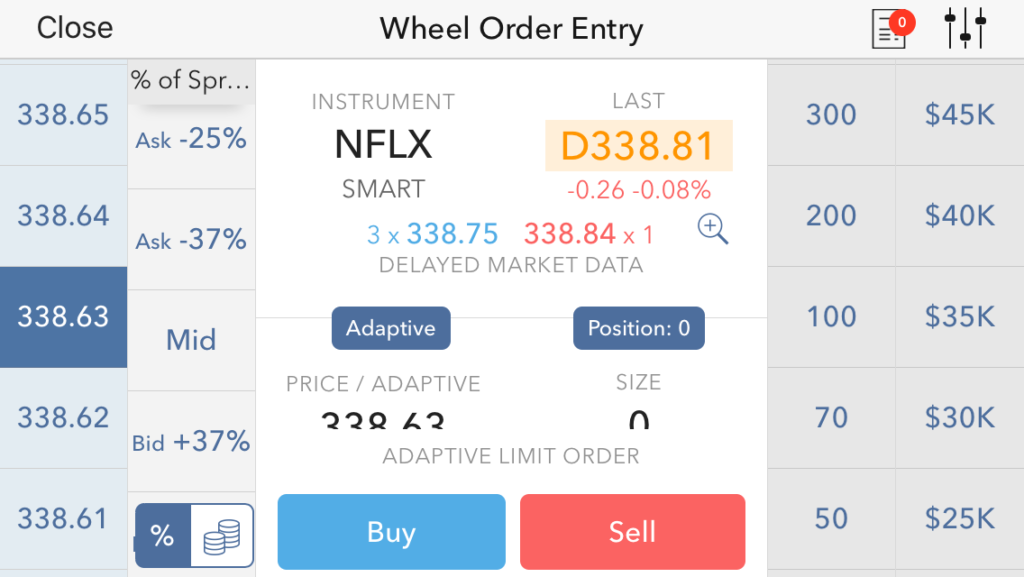This screenshot has height=577, width=1024.
Task: Close the Wheel Order Entry screen
Action: coord(74,28)
